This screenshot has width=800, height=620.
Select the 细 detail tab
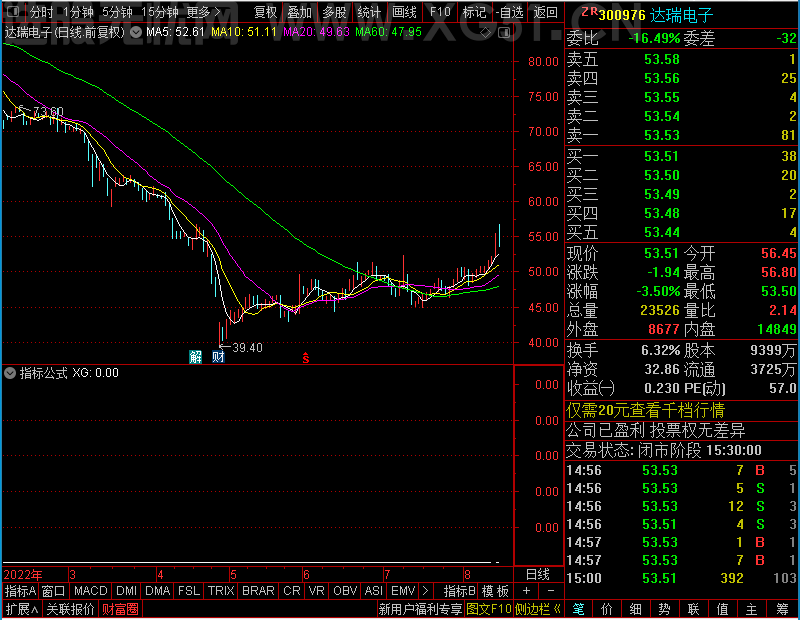pos(635,609)
